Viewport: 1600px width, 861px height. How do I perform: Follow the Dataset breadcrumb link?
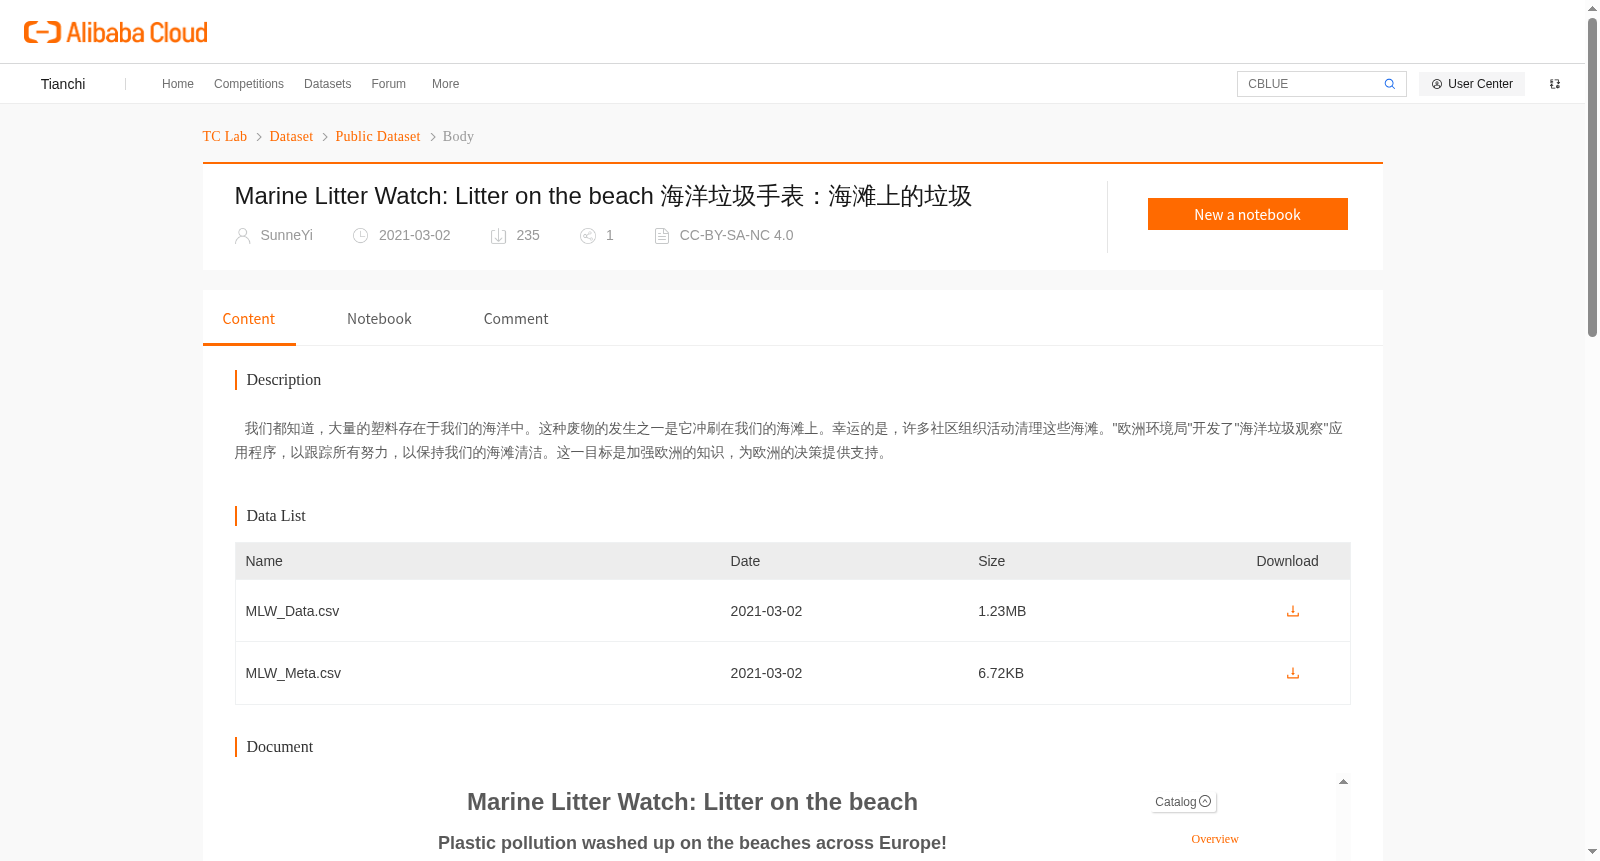point(291,137)
